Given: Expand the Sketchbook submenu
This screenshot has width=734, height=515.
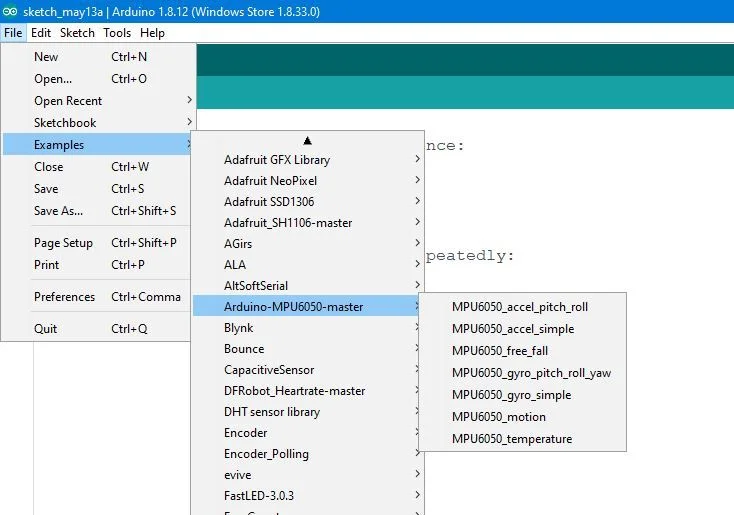Looking at the screenshot, I should click(x=99, y=123).
